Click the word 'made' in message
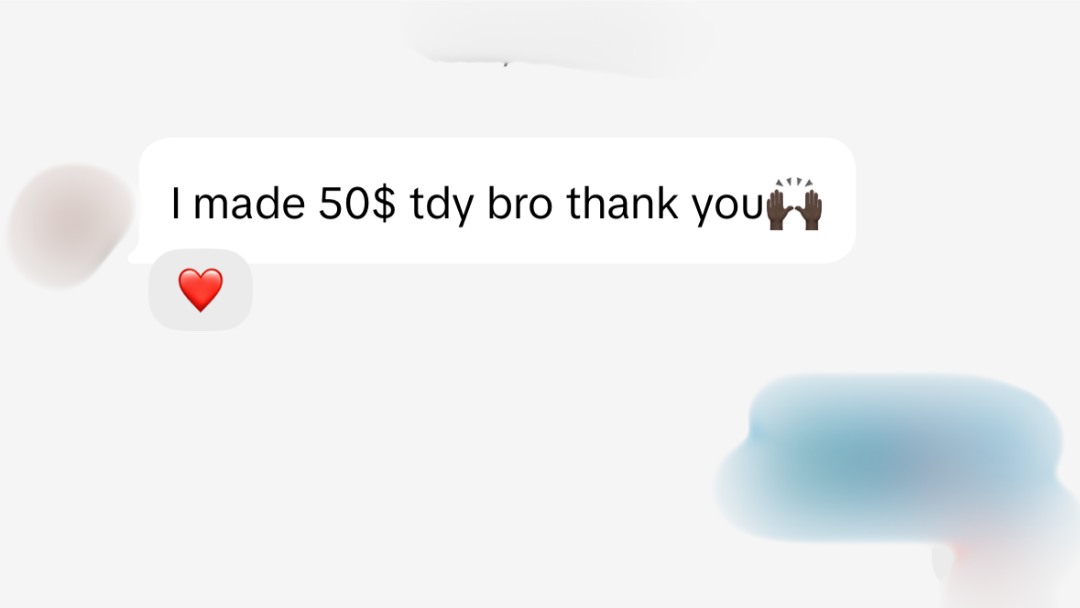The image size is (1080, 608). (x=249, y=203)
